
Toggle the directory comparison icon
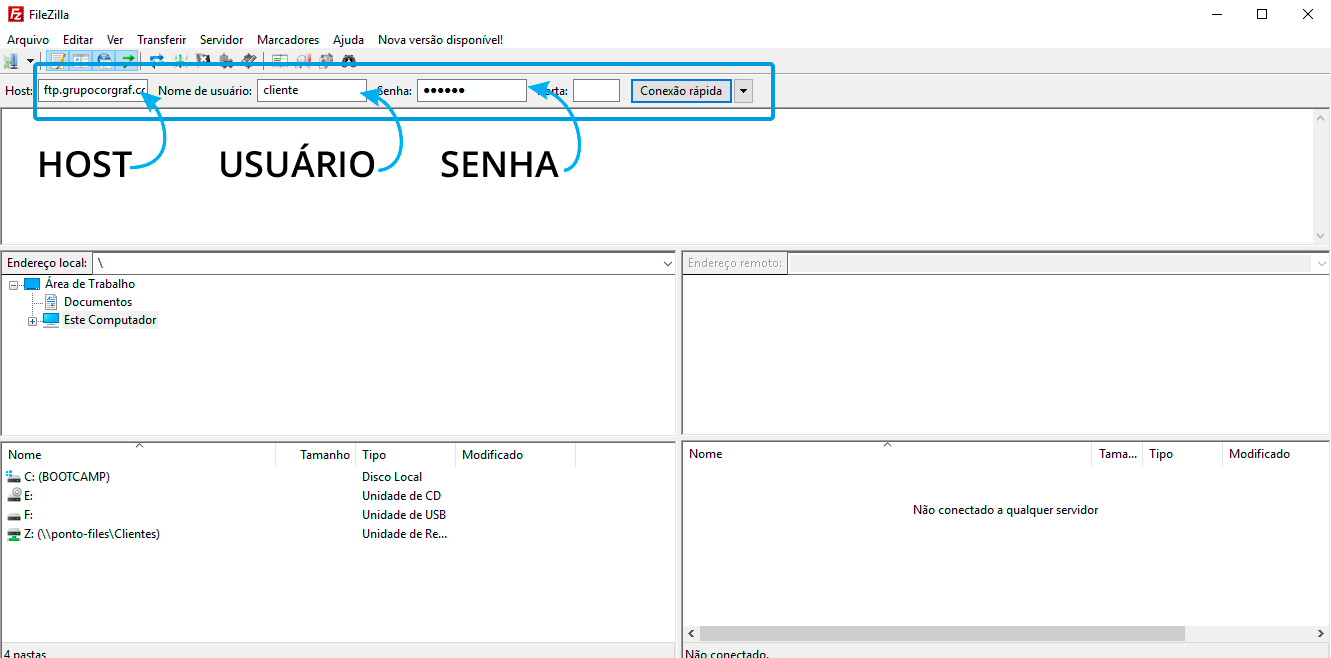302,60
